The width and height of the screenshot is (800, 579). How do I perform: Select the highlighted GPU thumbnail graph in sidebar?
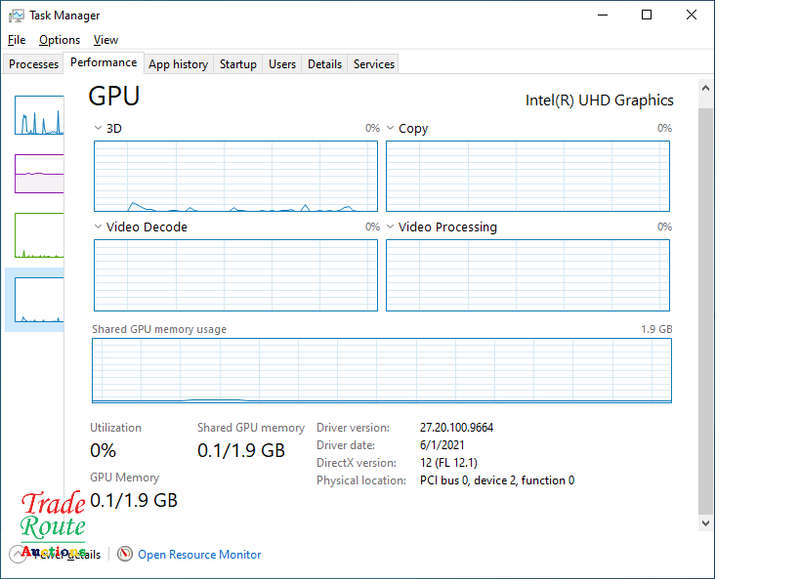[39, 300]
